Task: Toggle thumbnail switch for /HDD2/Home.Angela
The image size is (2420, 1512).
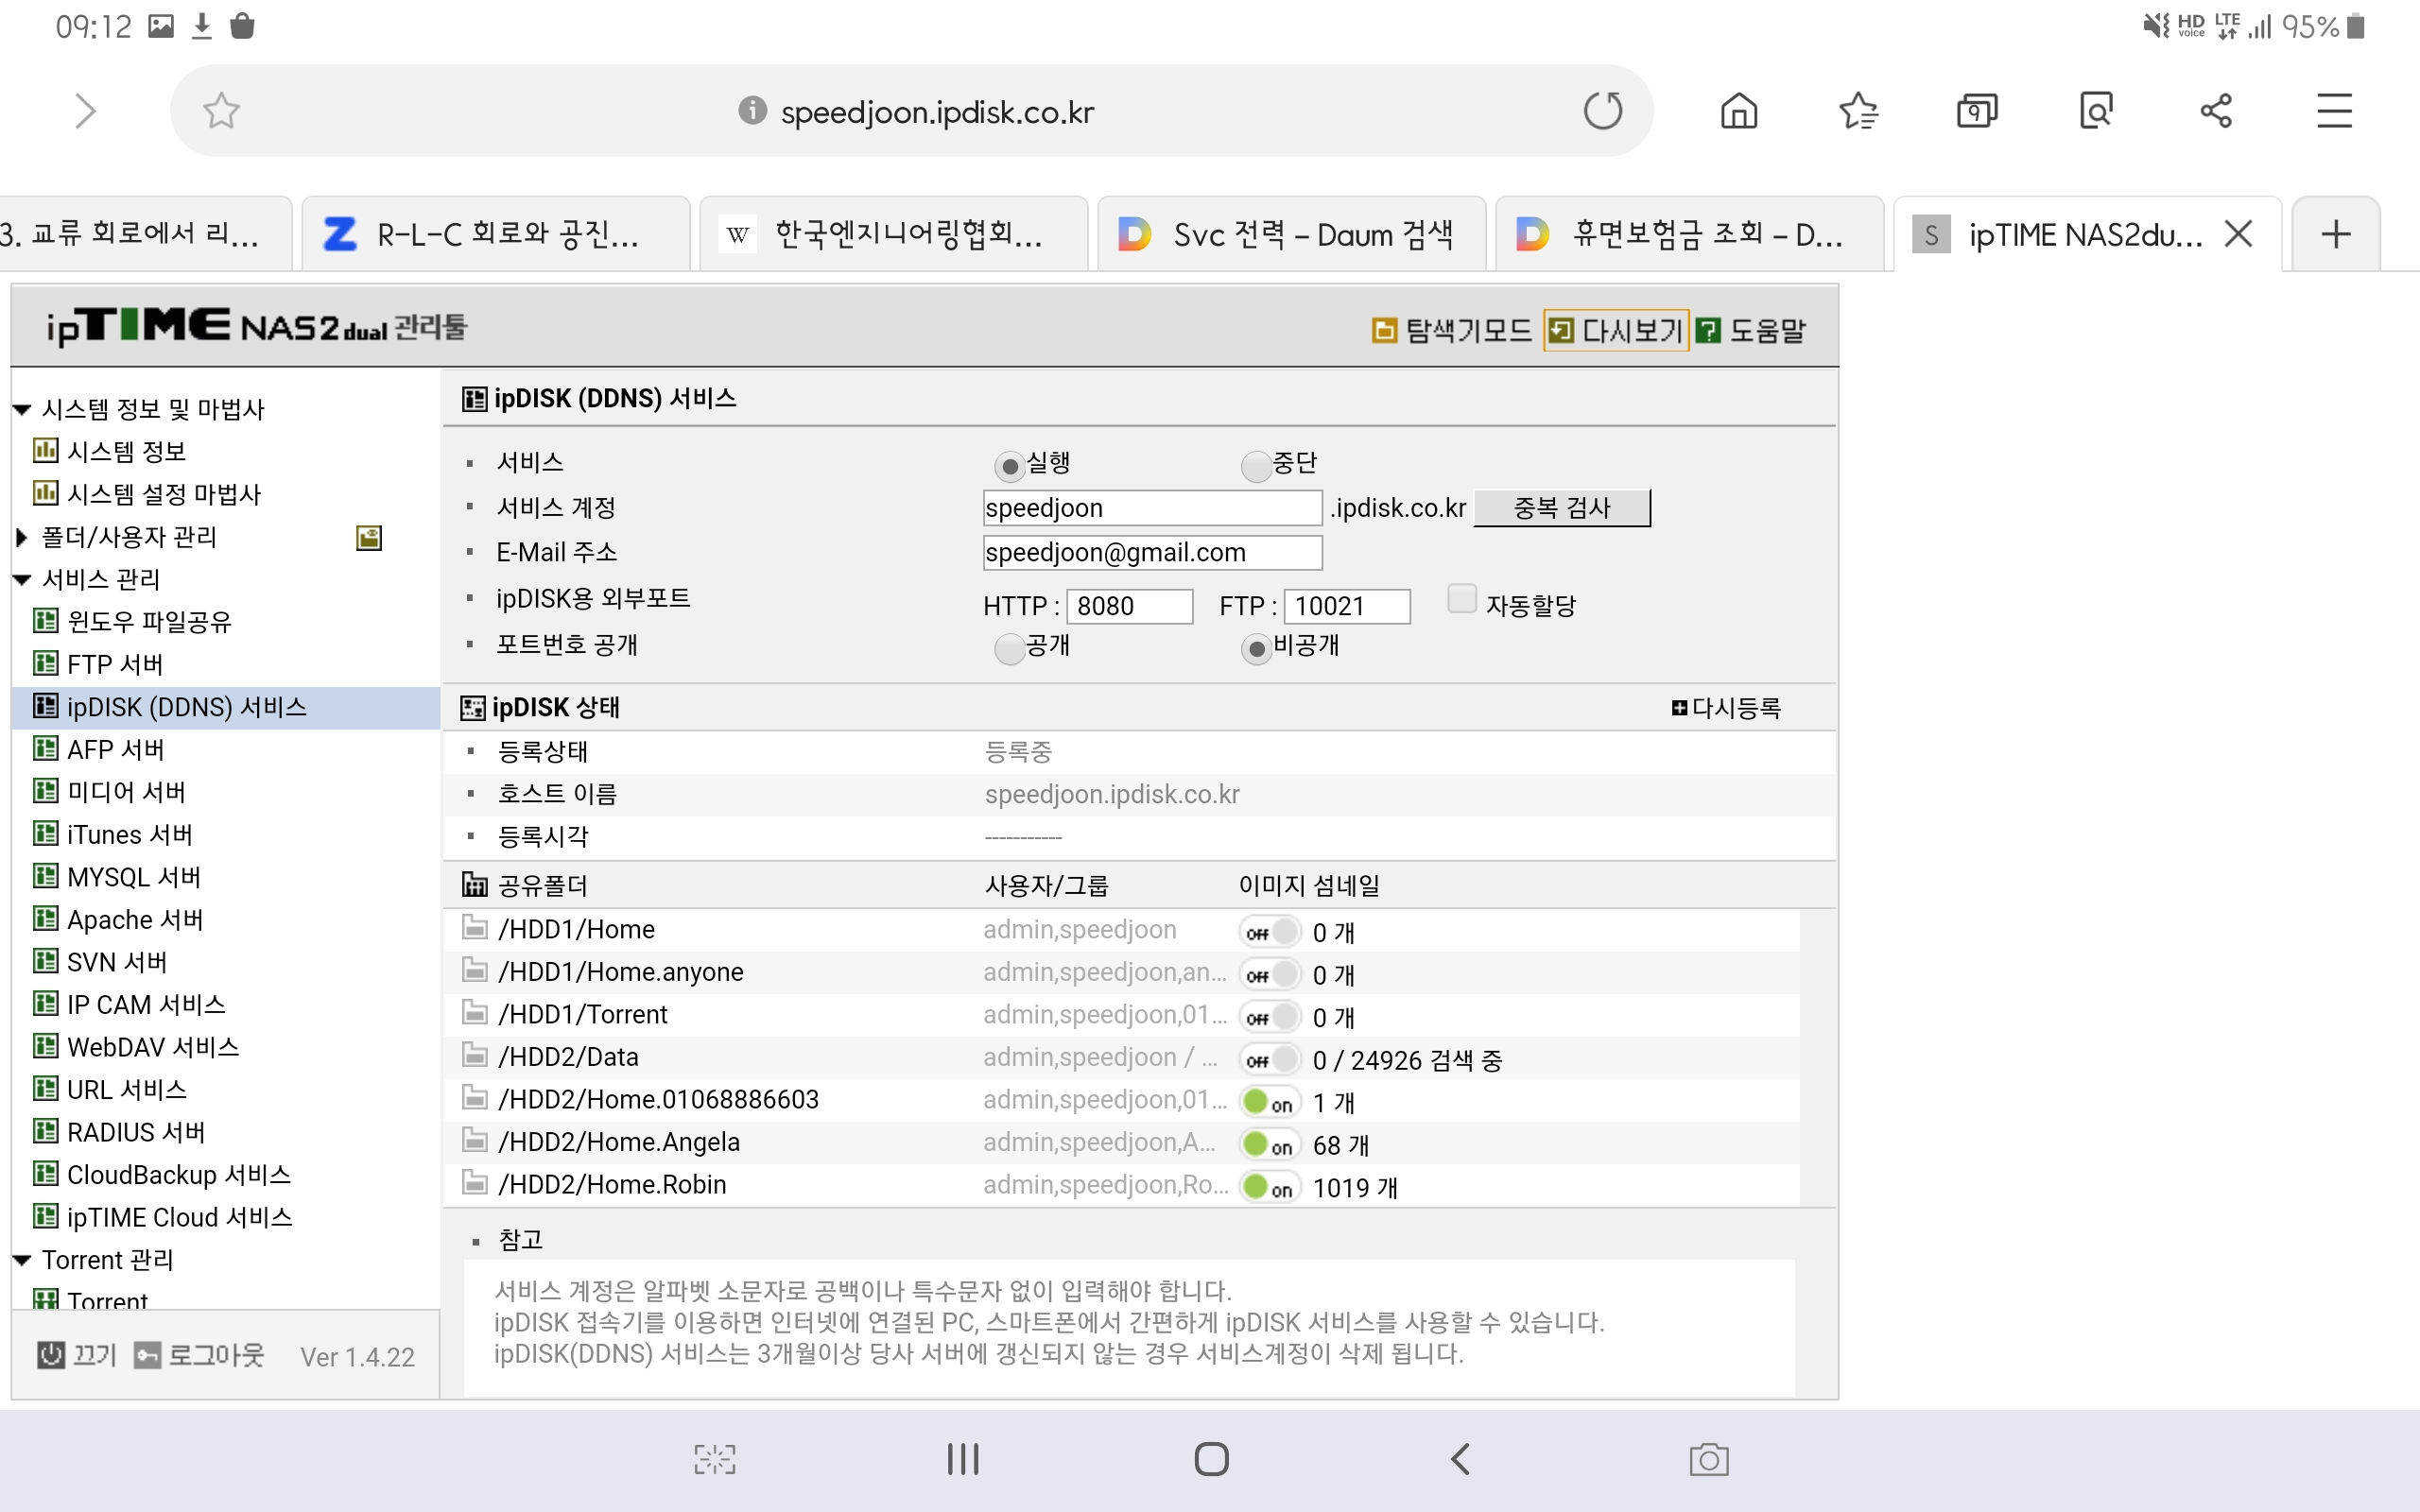Action: coord(1270,1145)
